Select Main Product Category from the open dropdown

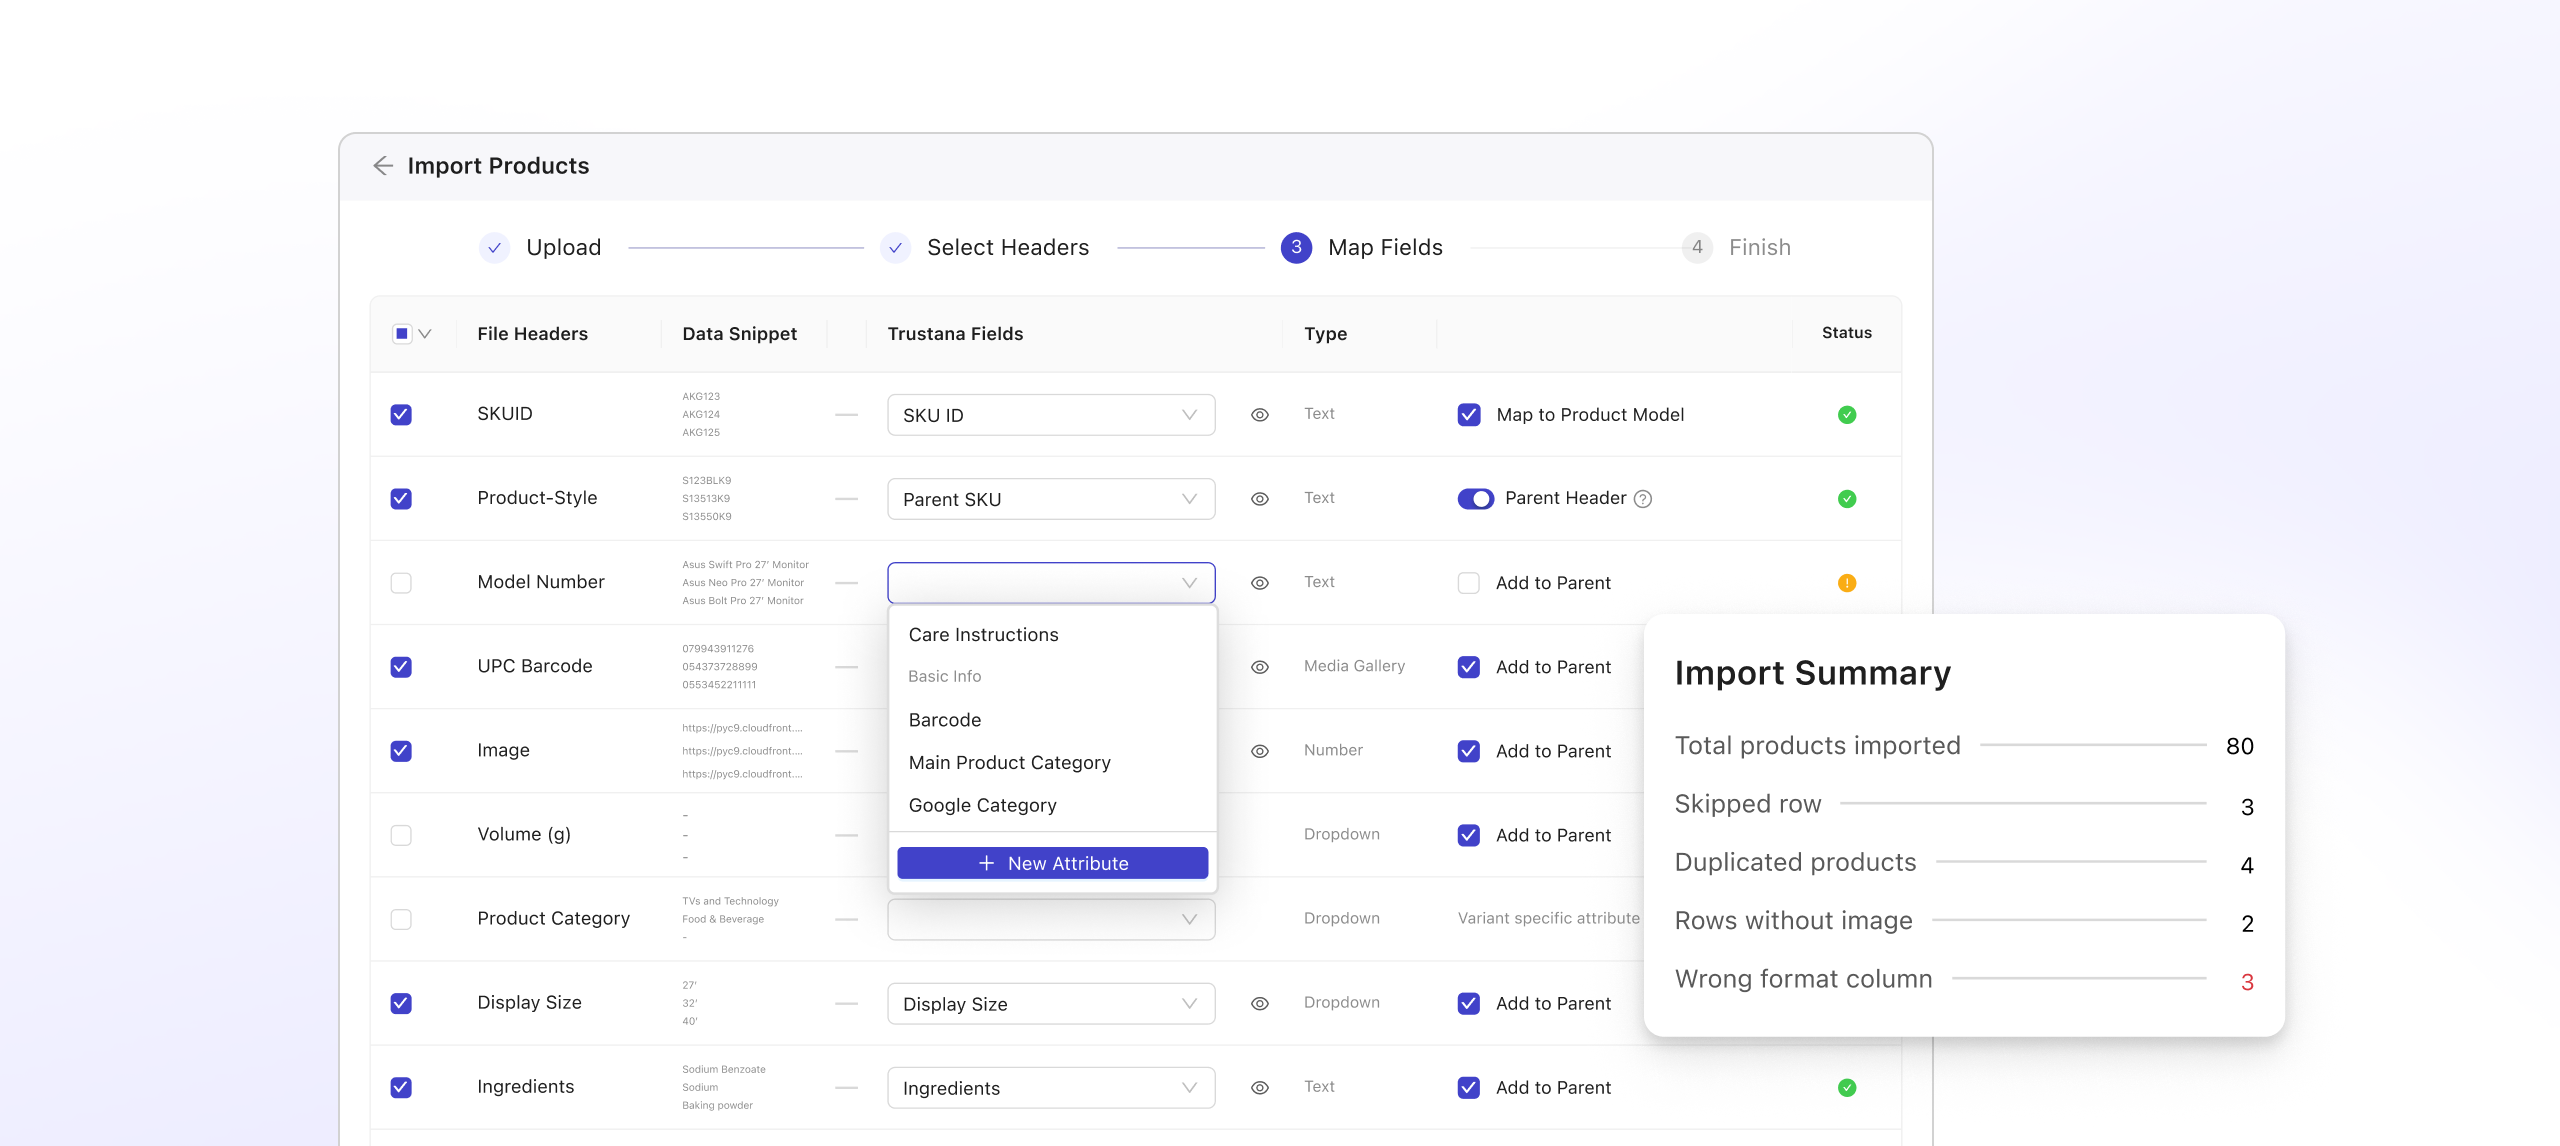coord(1009,762)
